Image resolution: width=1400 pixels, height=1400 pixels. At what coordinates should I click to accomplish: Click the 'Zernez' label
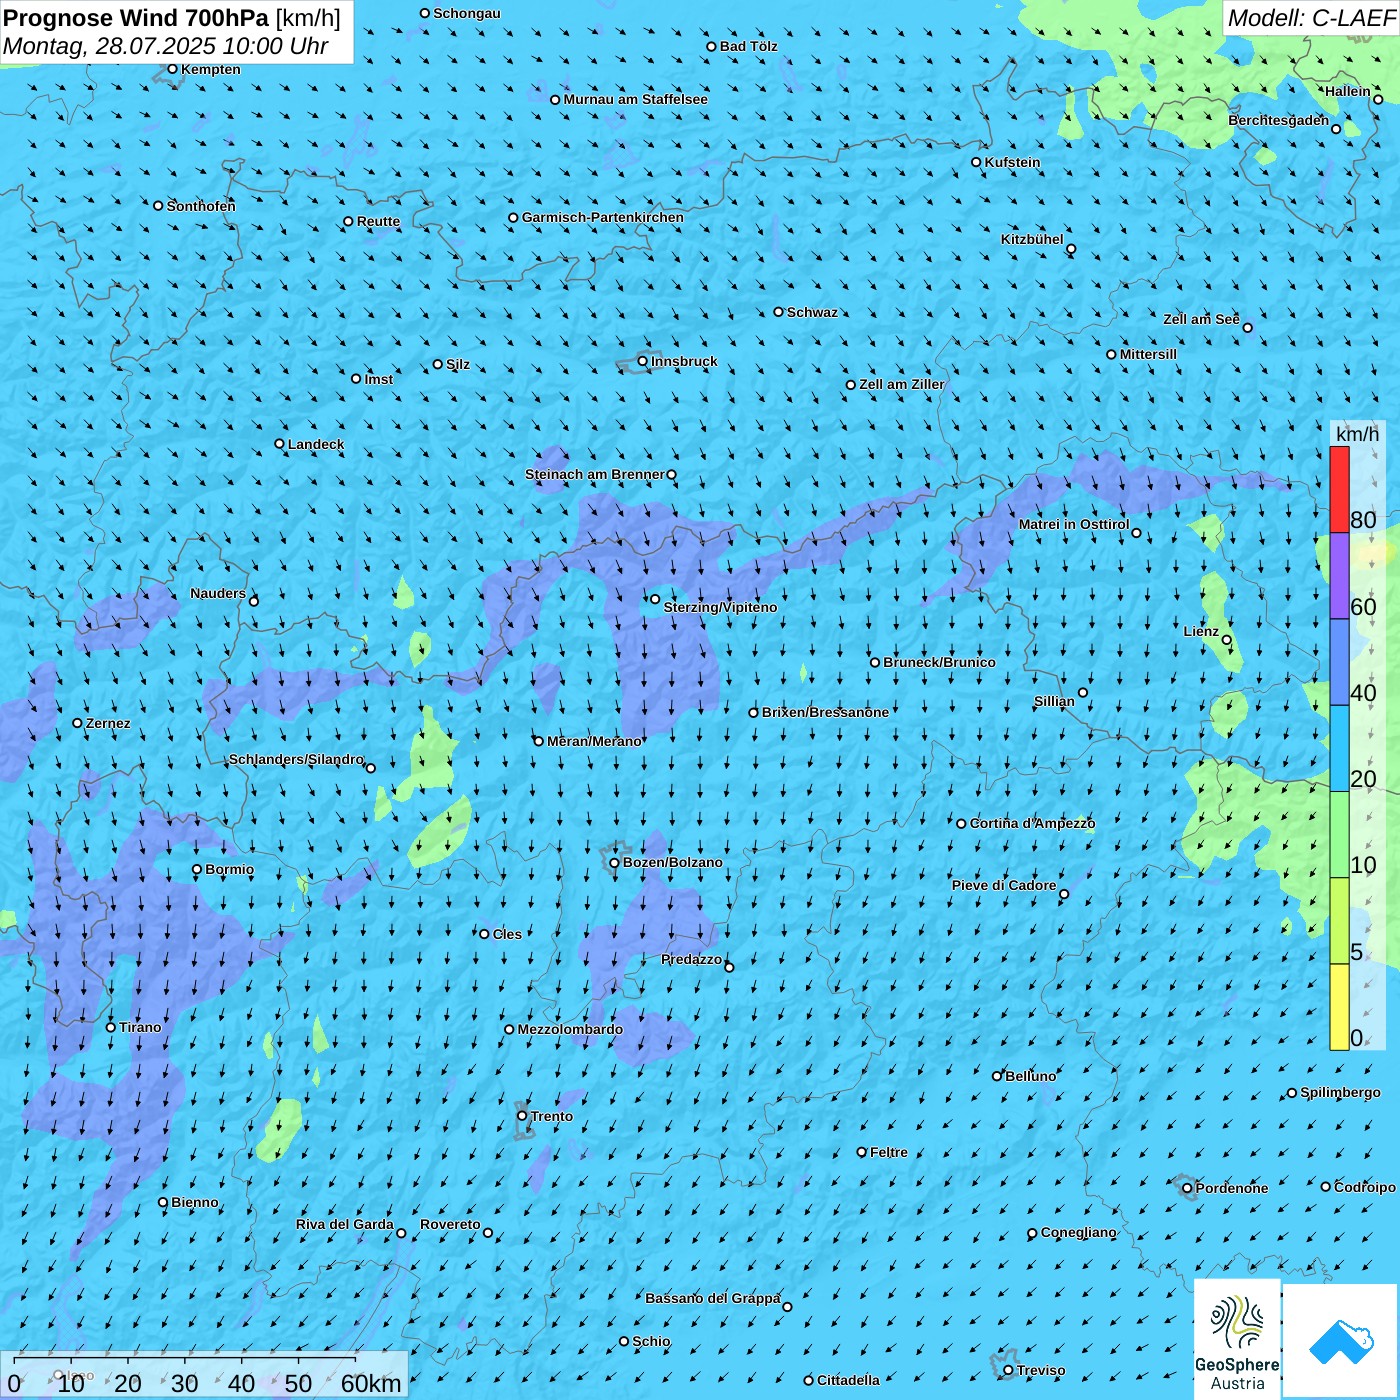(108, 723)
